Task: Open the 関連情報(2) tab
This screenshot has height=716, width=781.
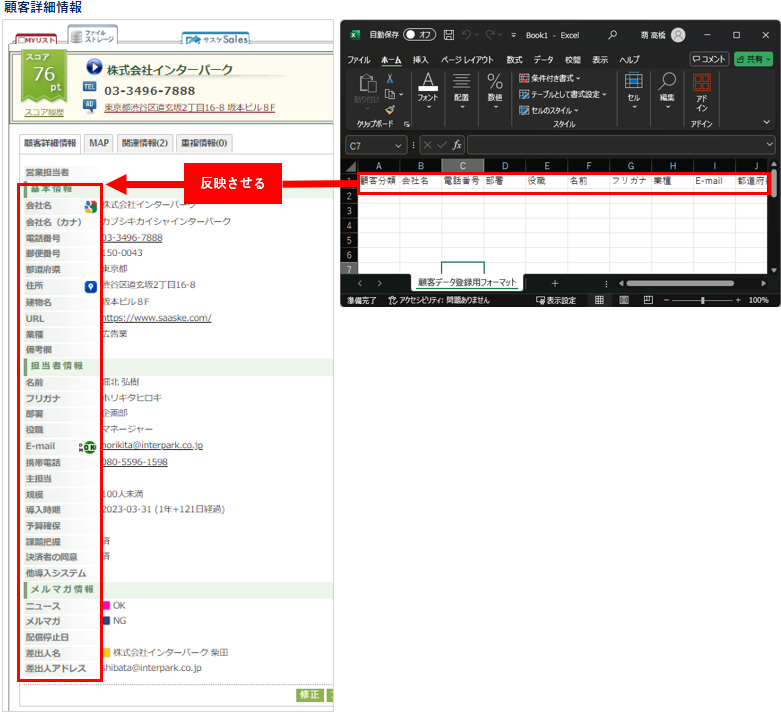Action: click(x=145, y=143)
